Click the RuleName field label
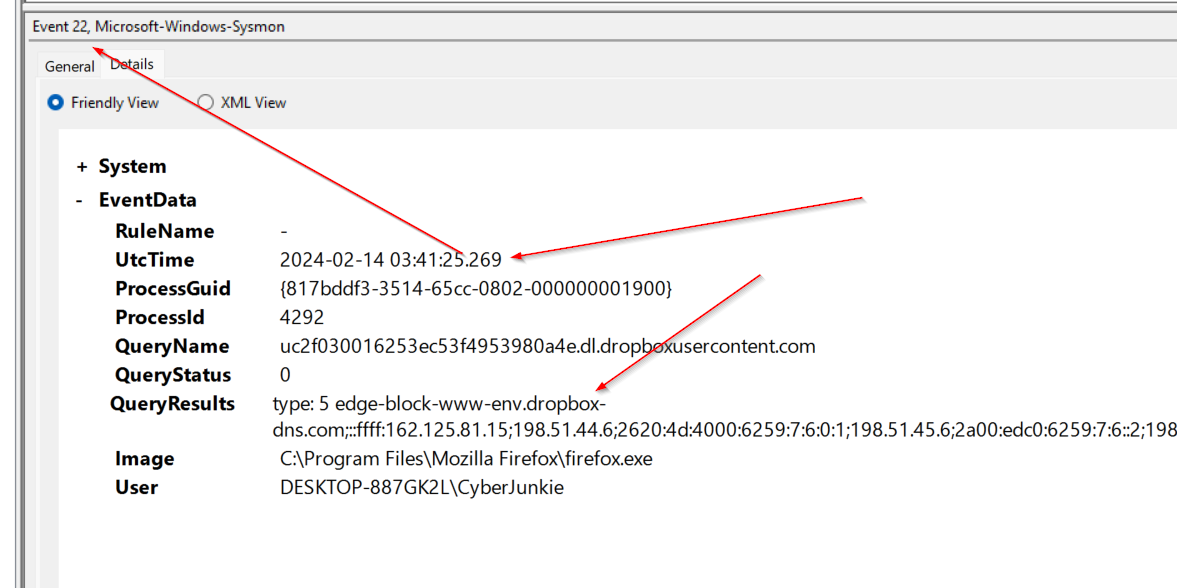Image resolution: width=1177 pixels, height=588 pixels. pyautogui.click(x=161, y=230)
